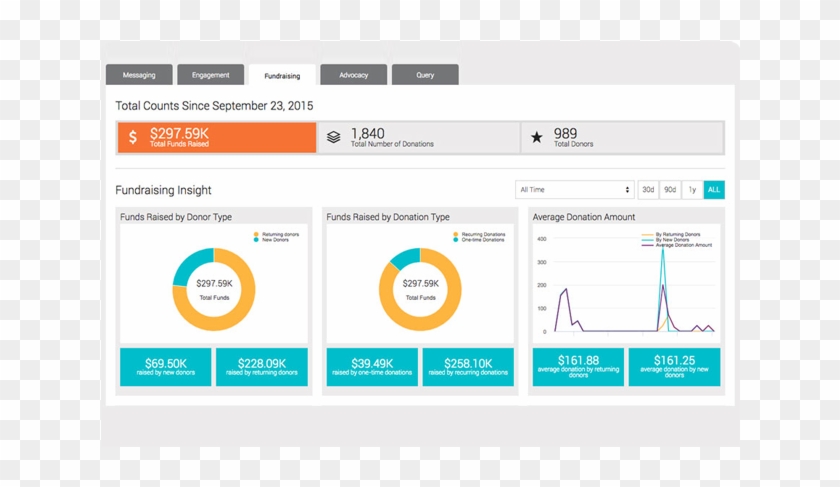The height and width of the screenshot is (487, 840).
Task: Go to the Query tab
Action: (425, 75)
